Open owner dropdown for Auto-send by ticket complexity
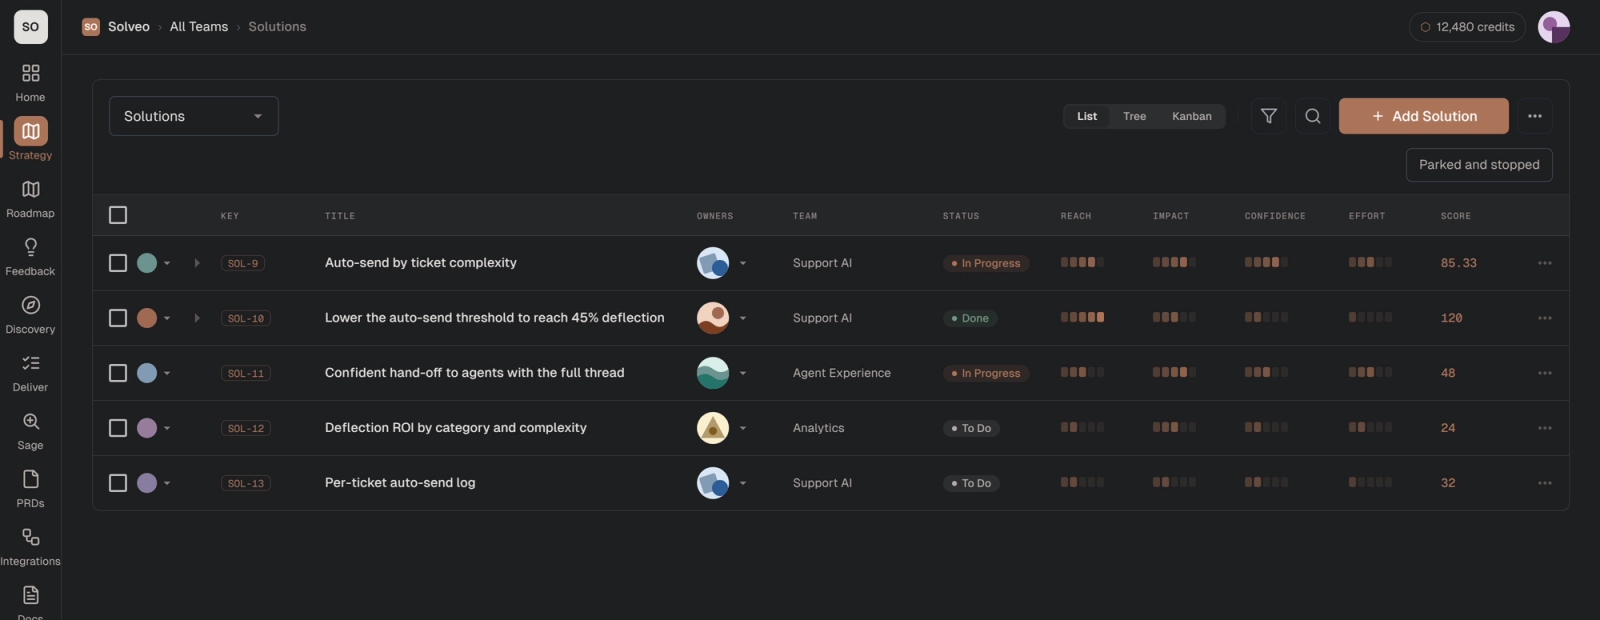 pos(743,263)
